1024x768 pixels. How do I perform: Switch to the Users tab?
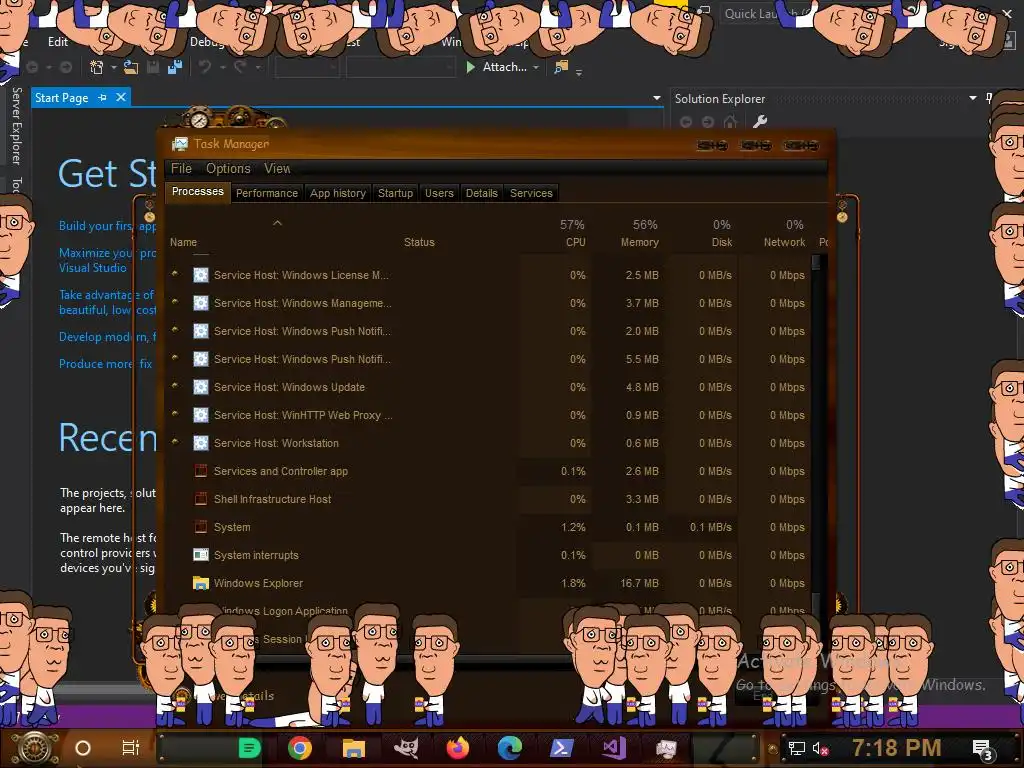pyautogui.click(x=439, y=193)
